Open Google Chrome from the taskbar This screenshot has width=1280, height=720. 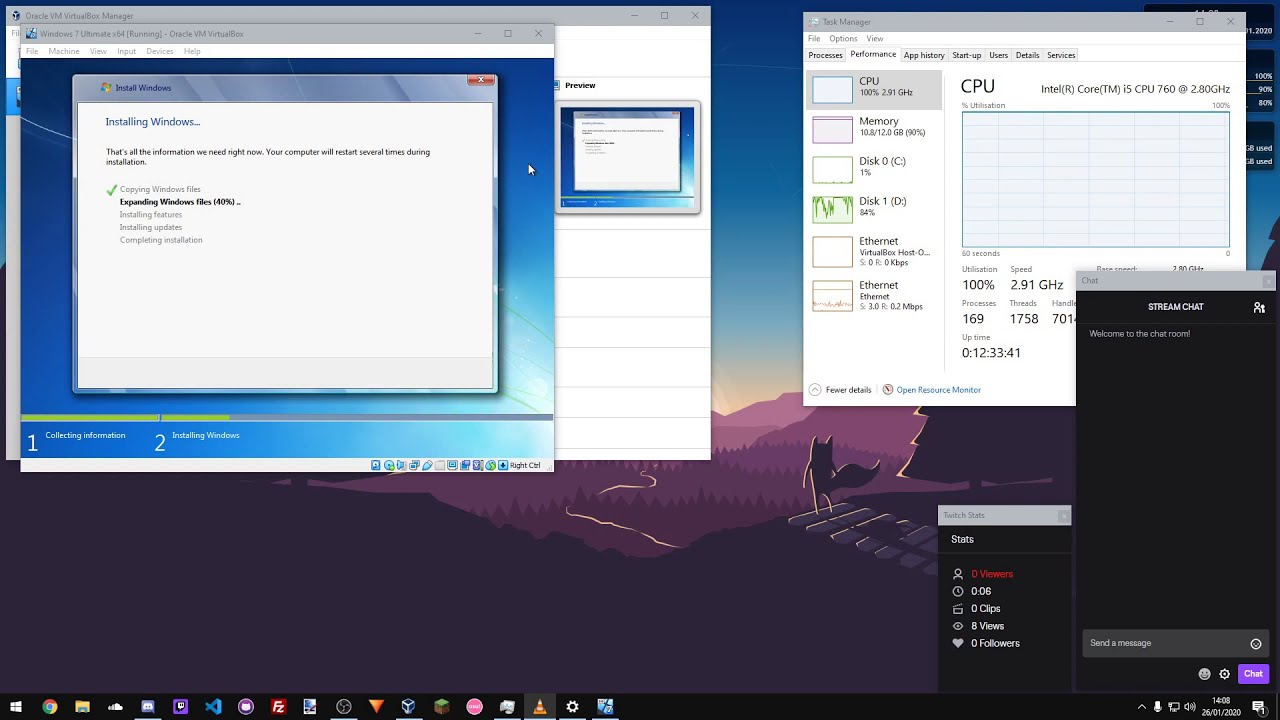(x=49, y=707)
